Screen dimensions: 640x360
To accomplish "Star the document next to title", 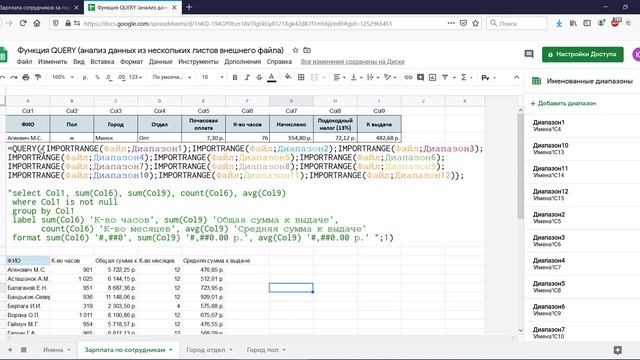I will (295, 50).
